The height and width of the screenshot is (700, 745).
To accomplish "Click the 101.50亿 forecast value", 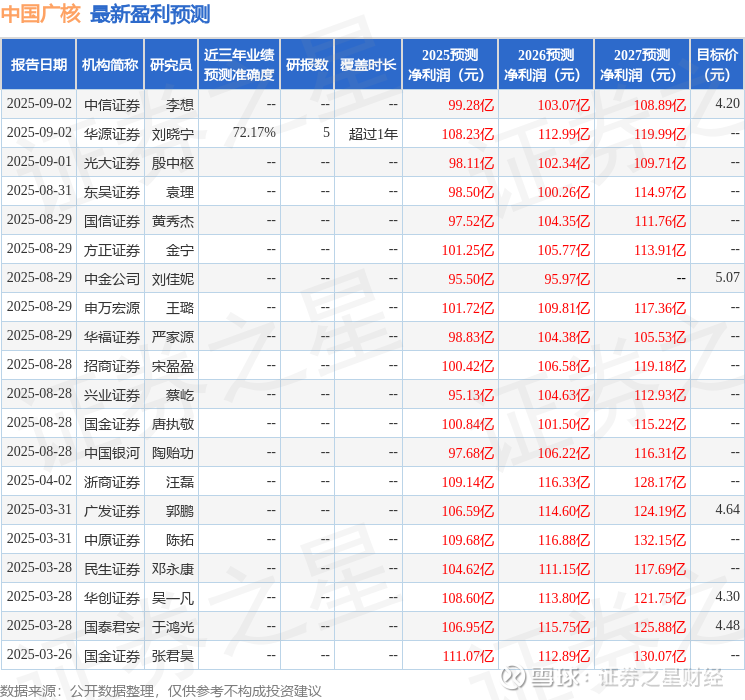I will pyautogui.click(x=564, y=424).
